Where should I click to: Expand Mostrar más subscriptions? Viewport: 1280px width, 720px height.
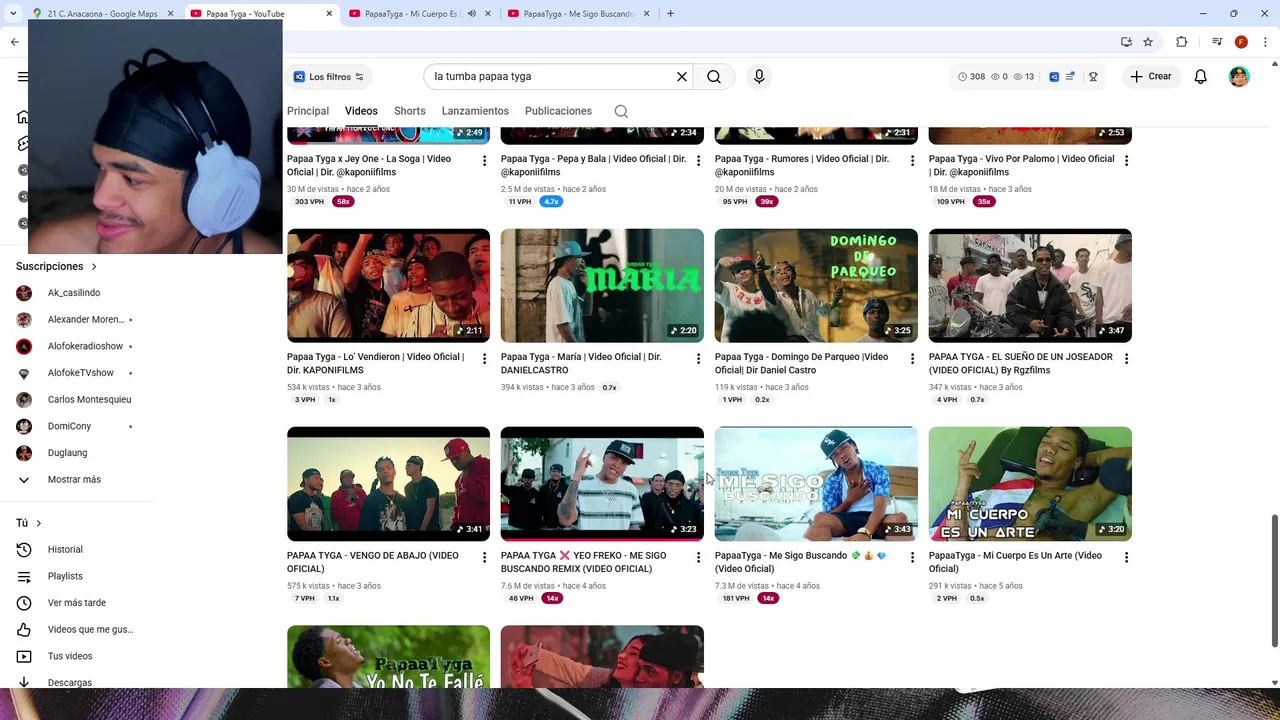pos(75,480)
